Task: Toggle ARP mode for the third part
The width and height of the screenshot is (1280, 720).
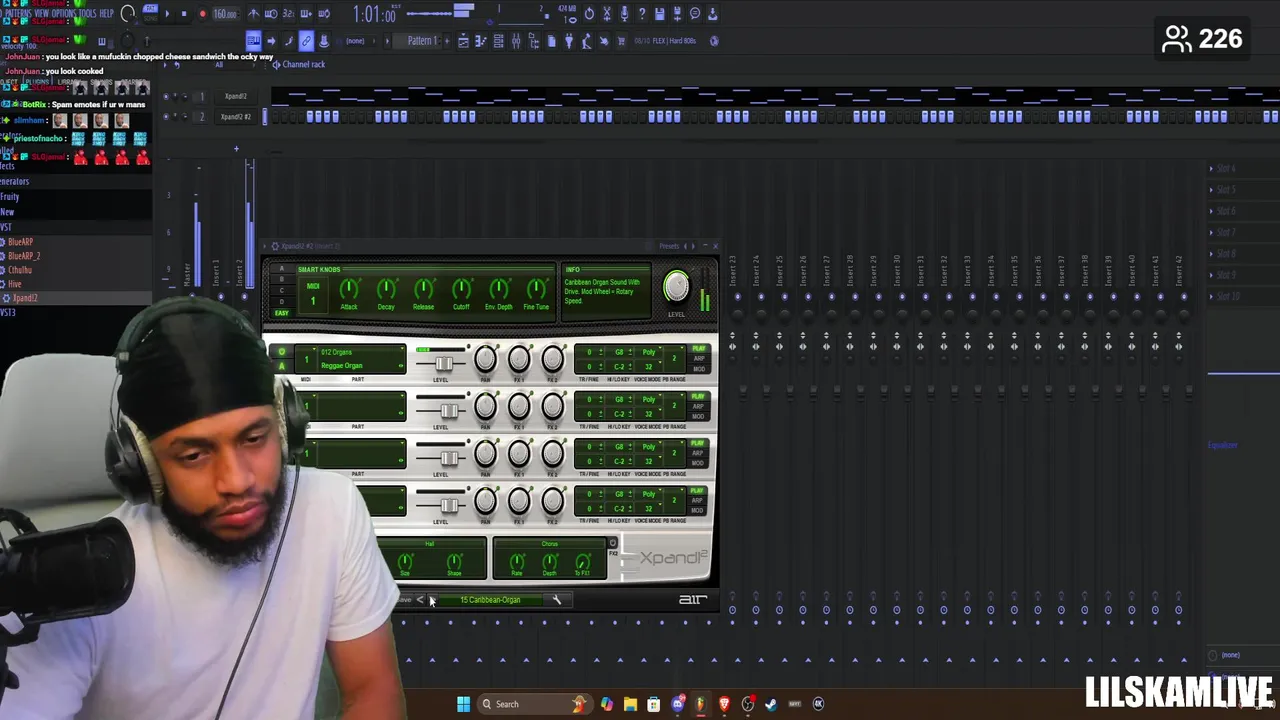Action: pyautogui.click(x=698, y=453)
